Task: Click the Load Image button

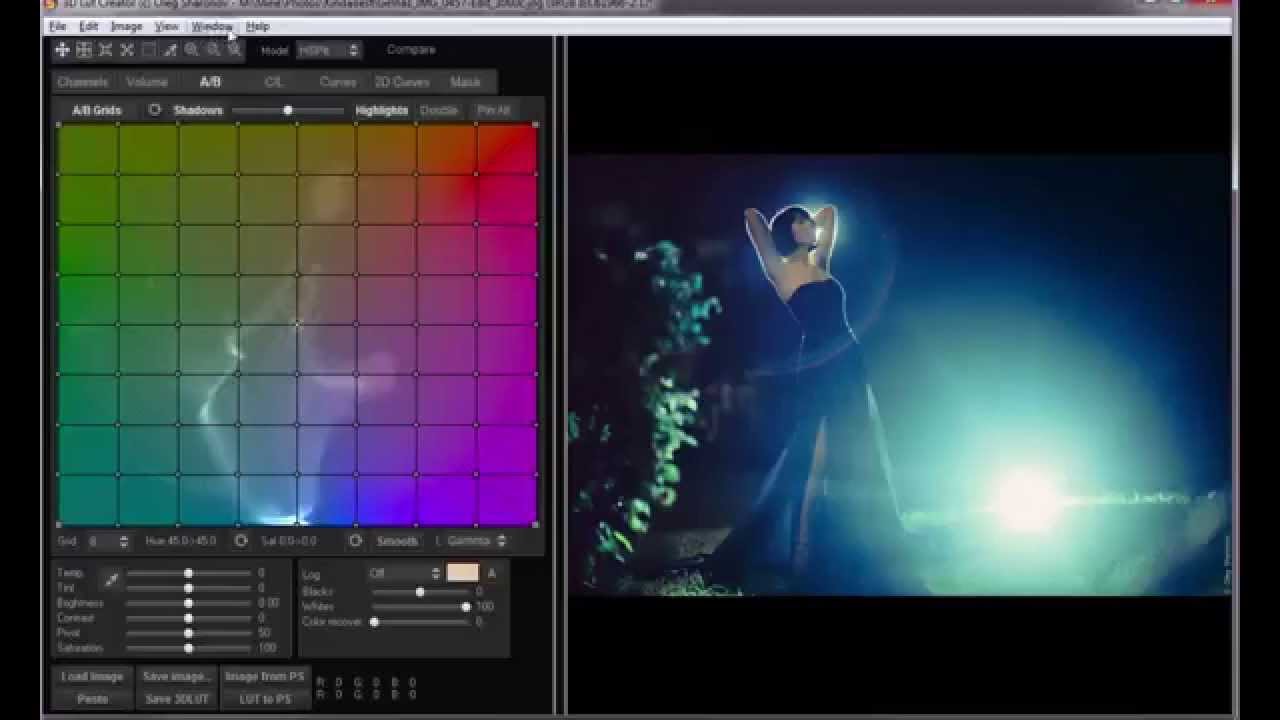Action: pyautogui.click(x=92, y=677)
